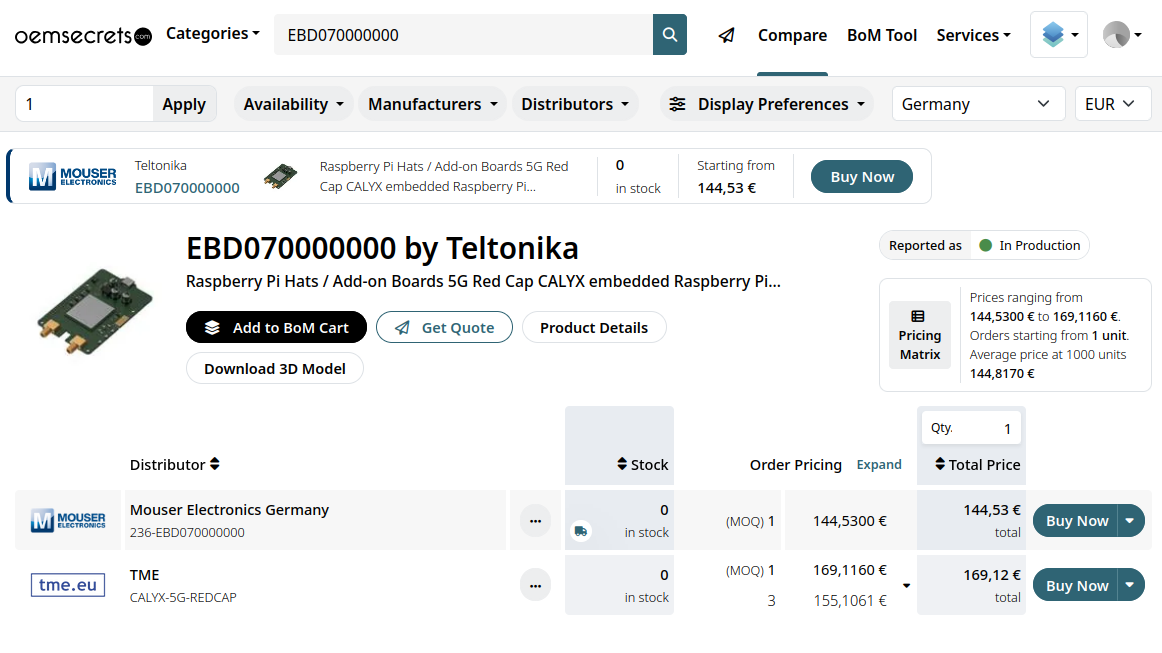Open three-dot options for TME row
Viewport: 1162px width, 653px height.
pyautogui.click(x=535, y=585)
